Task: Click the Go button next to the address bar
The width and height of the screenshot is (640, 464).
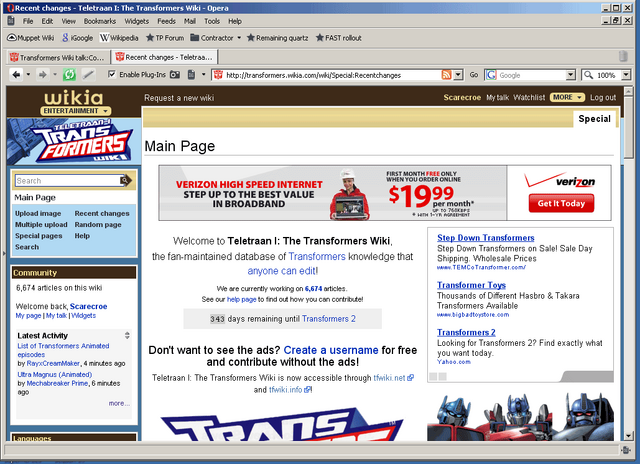Action: click(x=473, y=75)
